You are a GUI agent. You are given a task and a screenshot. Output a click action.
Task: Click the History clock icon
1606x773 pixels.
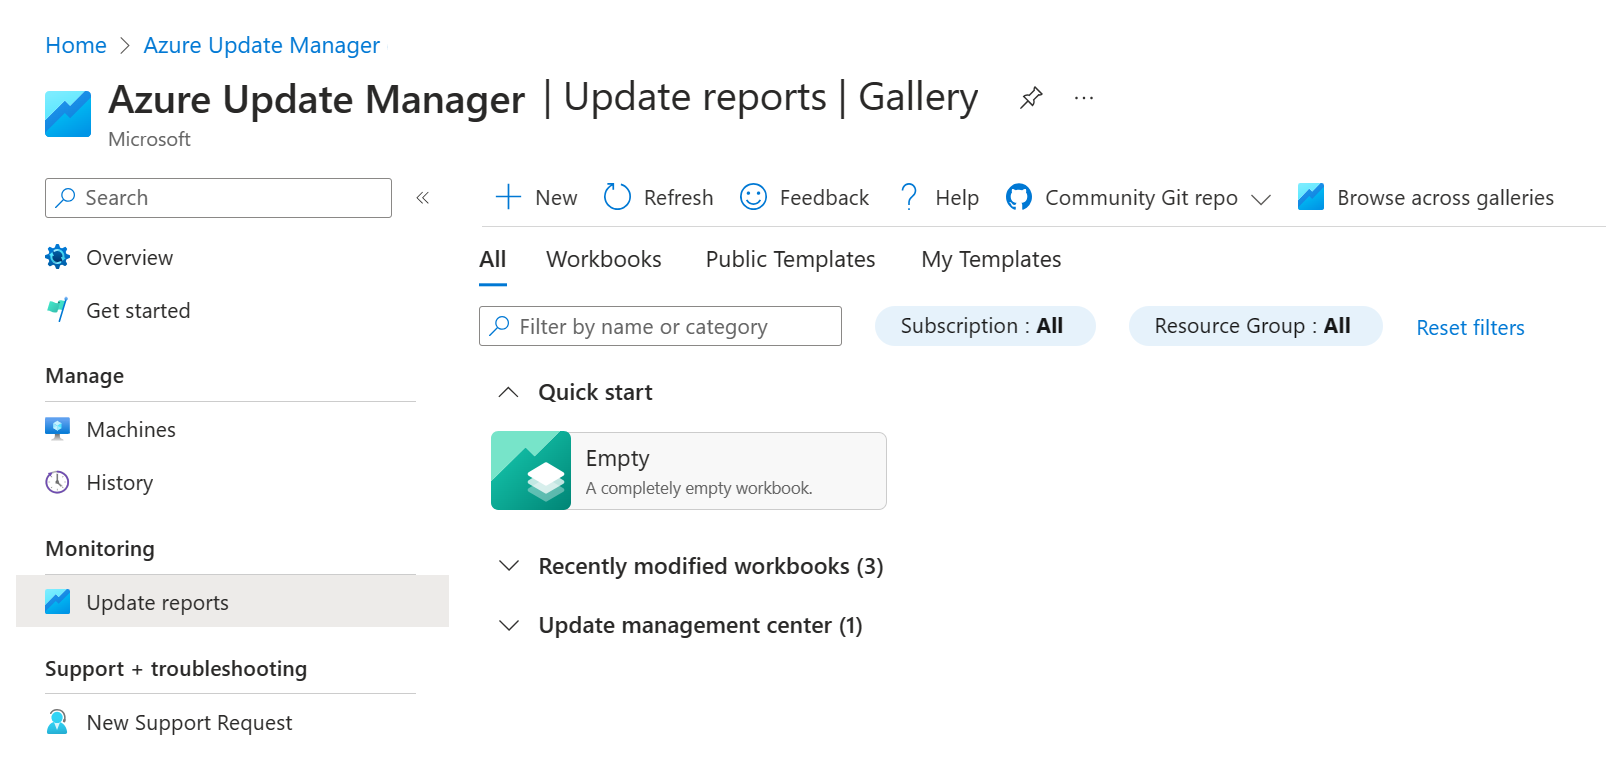(58, 482)
